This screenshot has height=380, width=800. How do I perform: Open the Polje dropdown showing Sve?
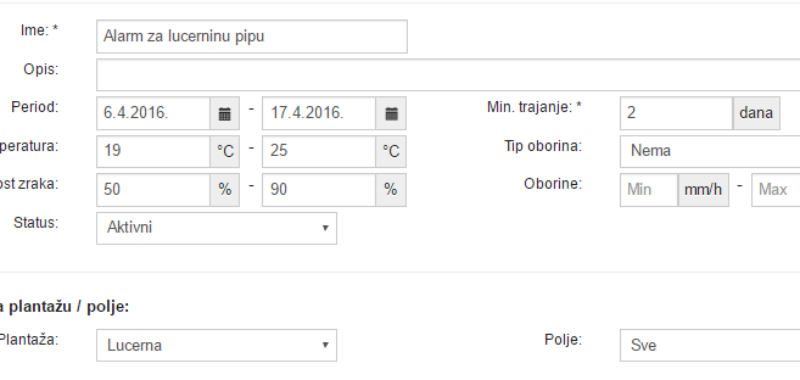tap(710, 345)
